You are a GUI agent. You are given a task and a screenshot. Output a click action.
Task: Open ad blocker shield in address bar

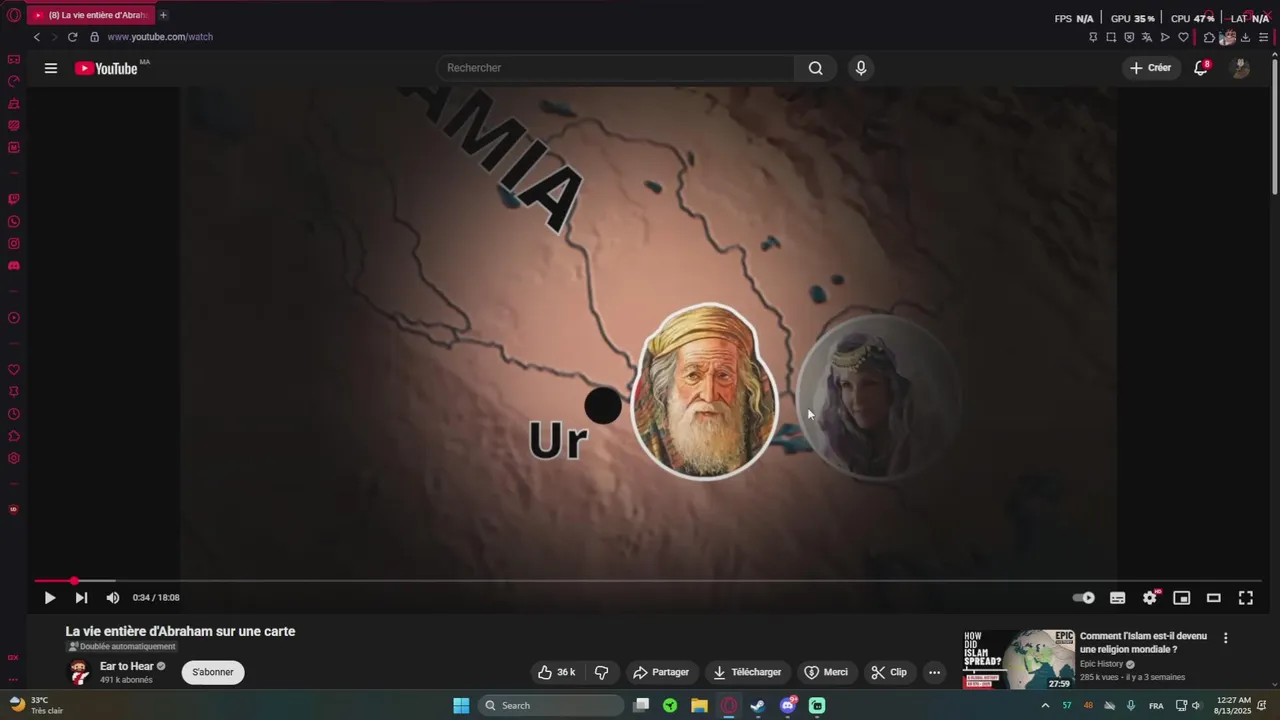click(x=1129, y=37)
